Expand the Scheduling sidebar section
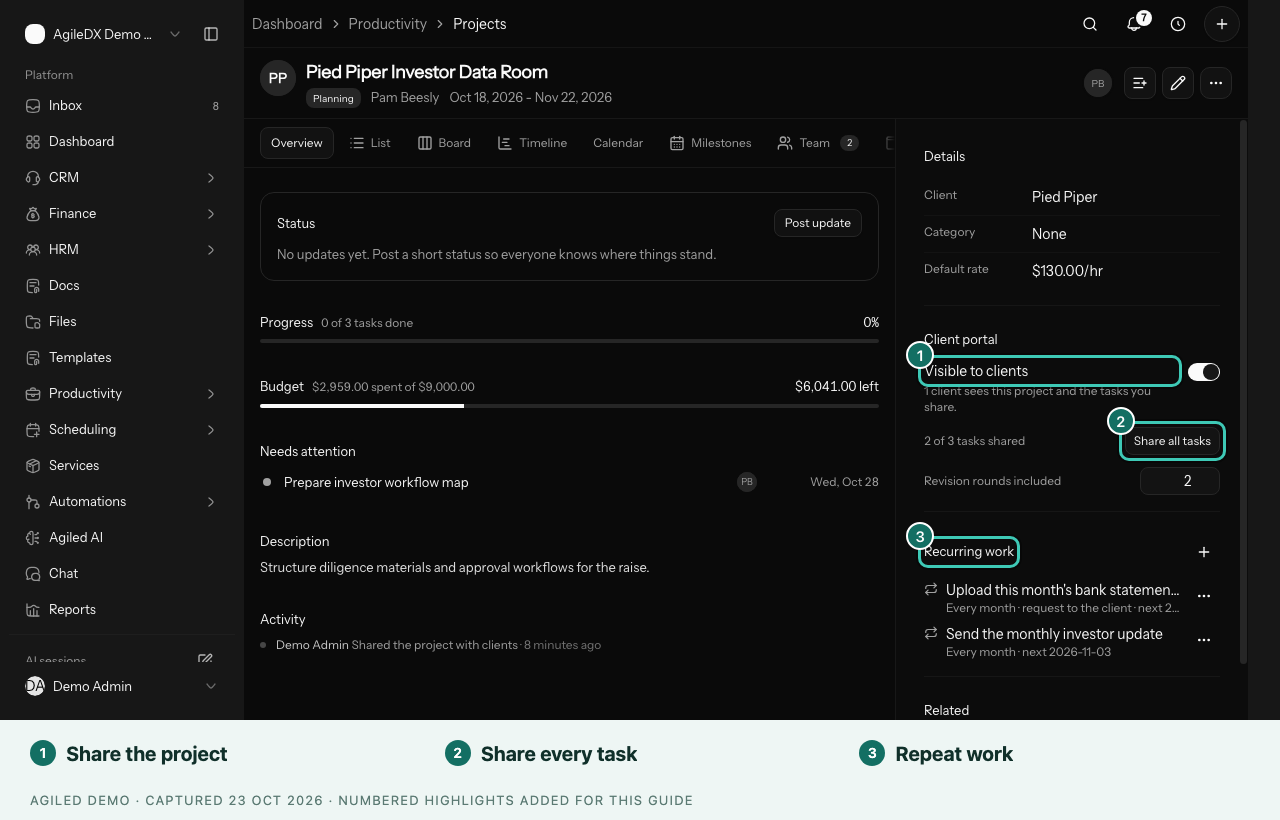1280x820 pixels. click(x=122, y=429)
